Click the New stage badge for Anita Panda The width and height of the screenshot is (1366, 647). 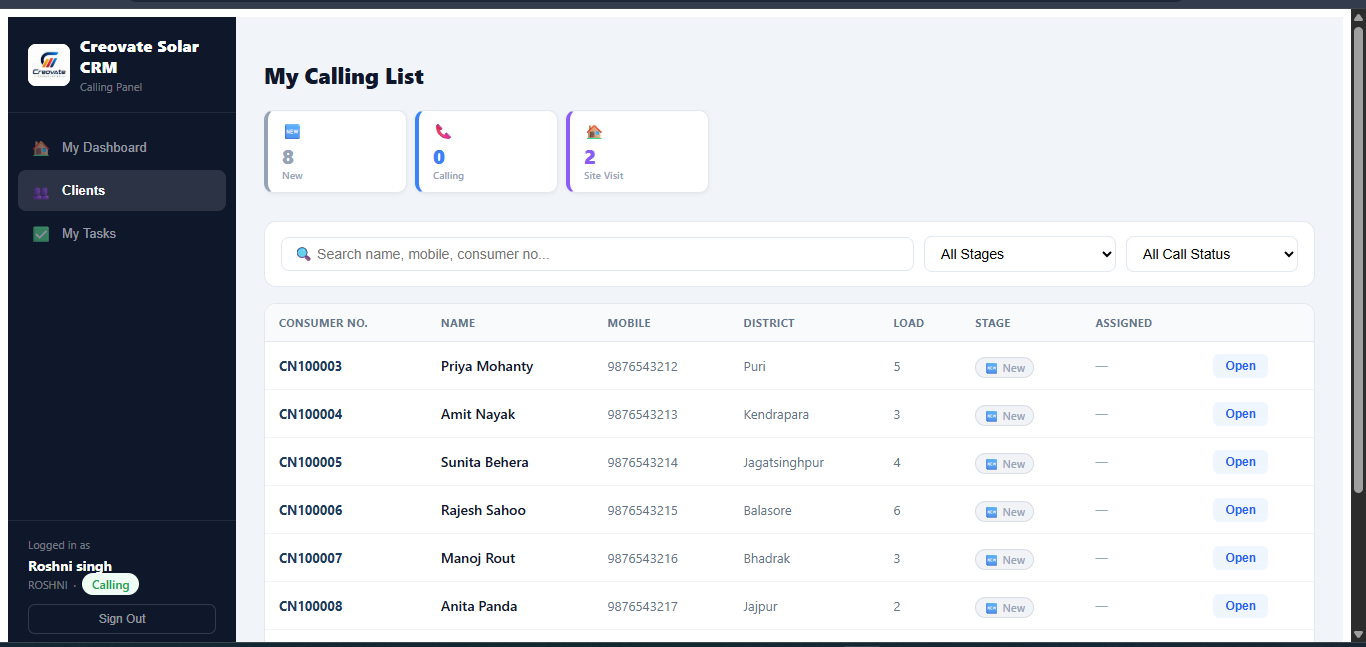click(x=1004, y=608)
